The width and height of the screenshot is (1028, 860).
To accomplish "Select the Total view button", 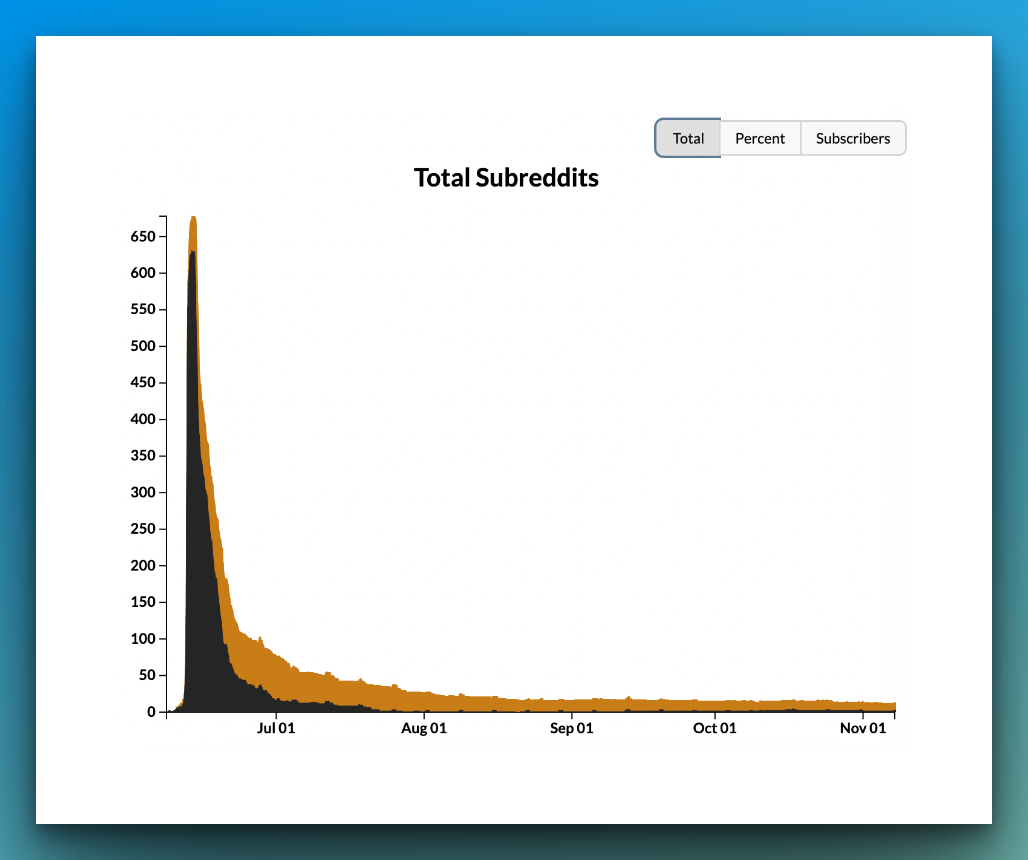I will [x=688, y=138].
